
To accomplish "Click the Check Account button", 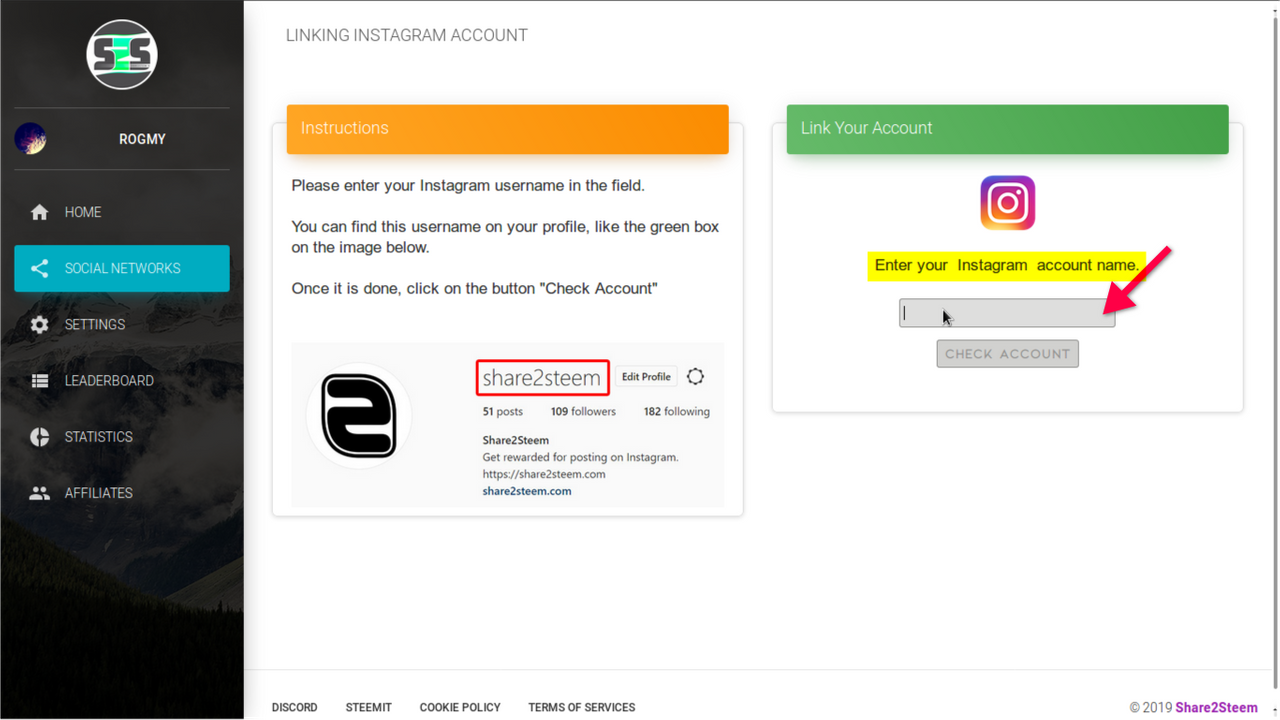I will [x=1007, y=353].
